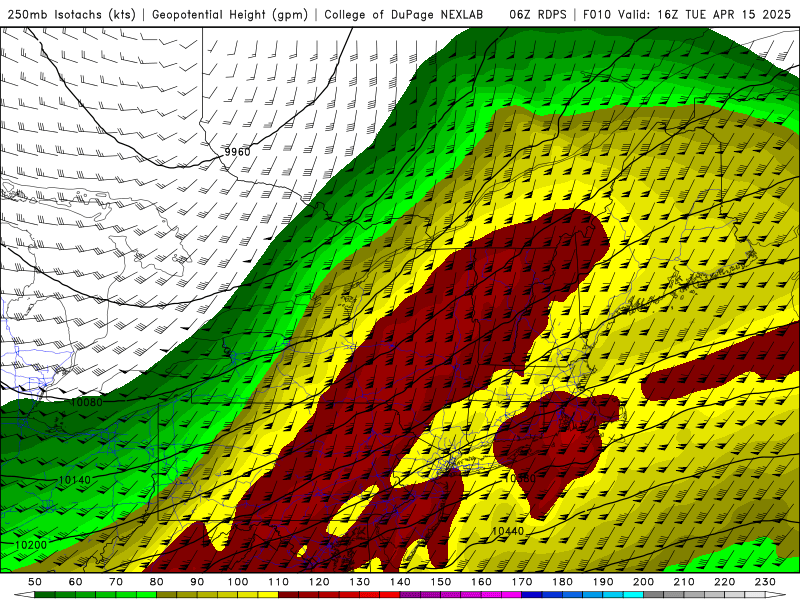
Task: Click the 9960 height contour label
Action: tap(238, 152)
